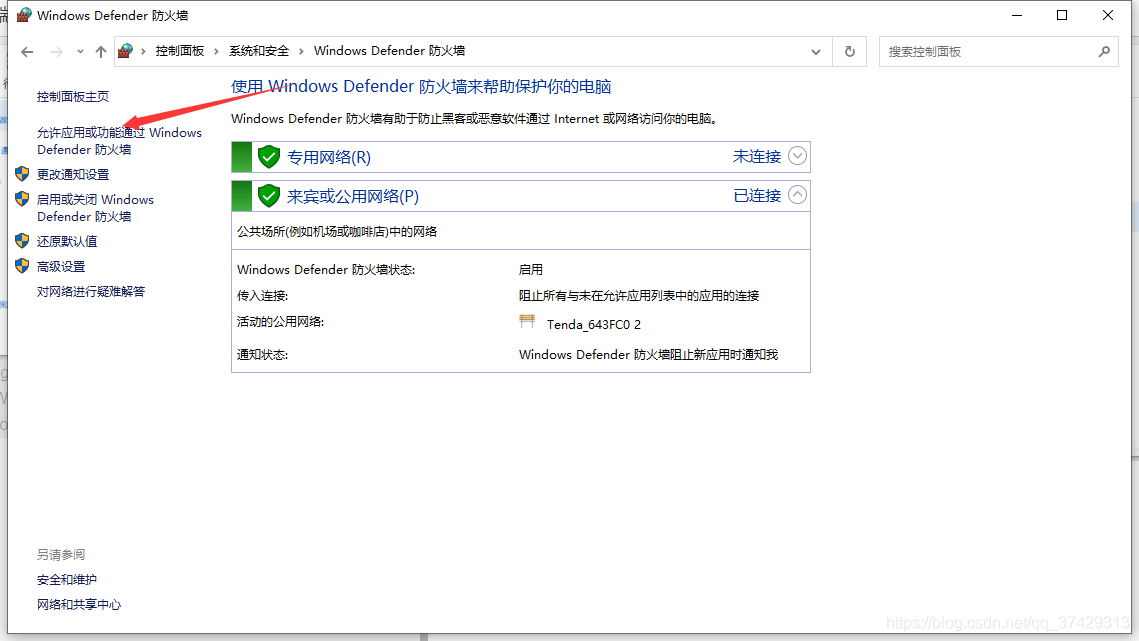Click the network bench icon beside Tenda_643FC0 2
Screen dimensions: 1139x641
[527, 321]
